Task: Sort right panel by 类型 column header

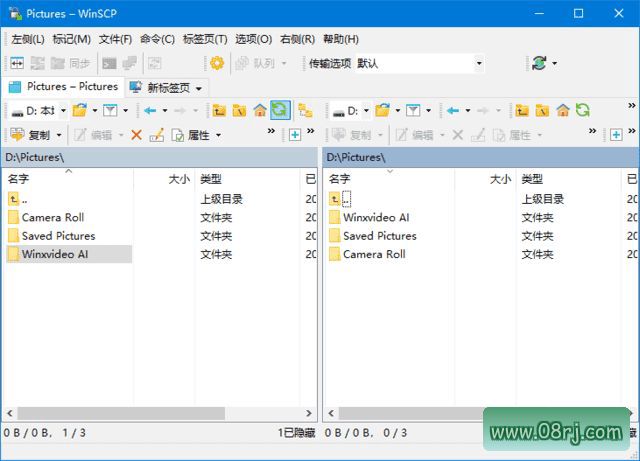Action: point(569,178)
